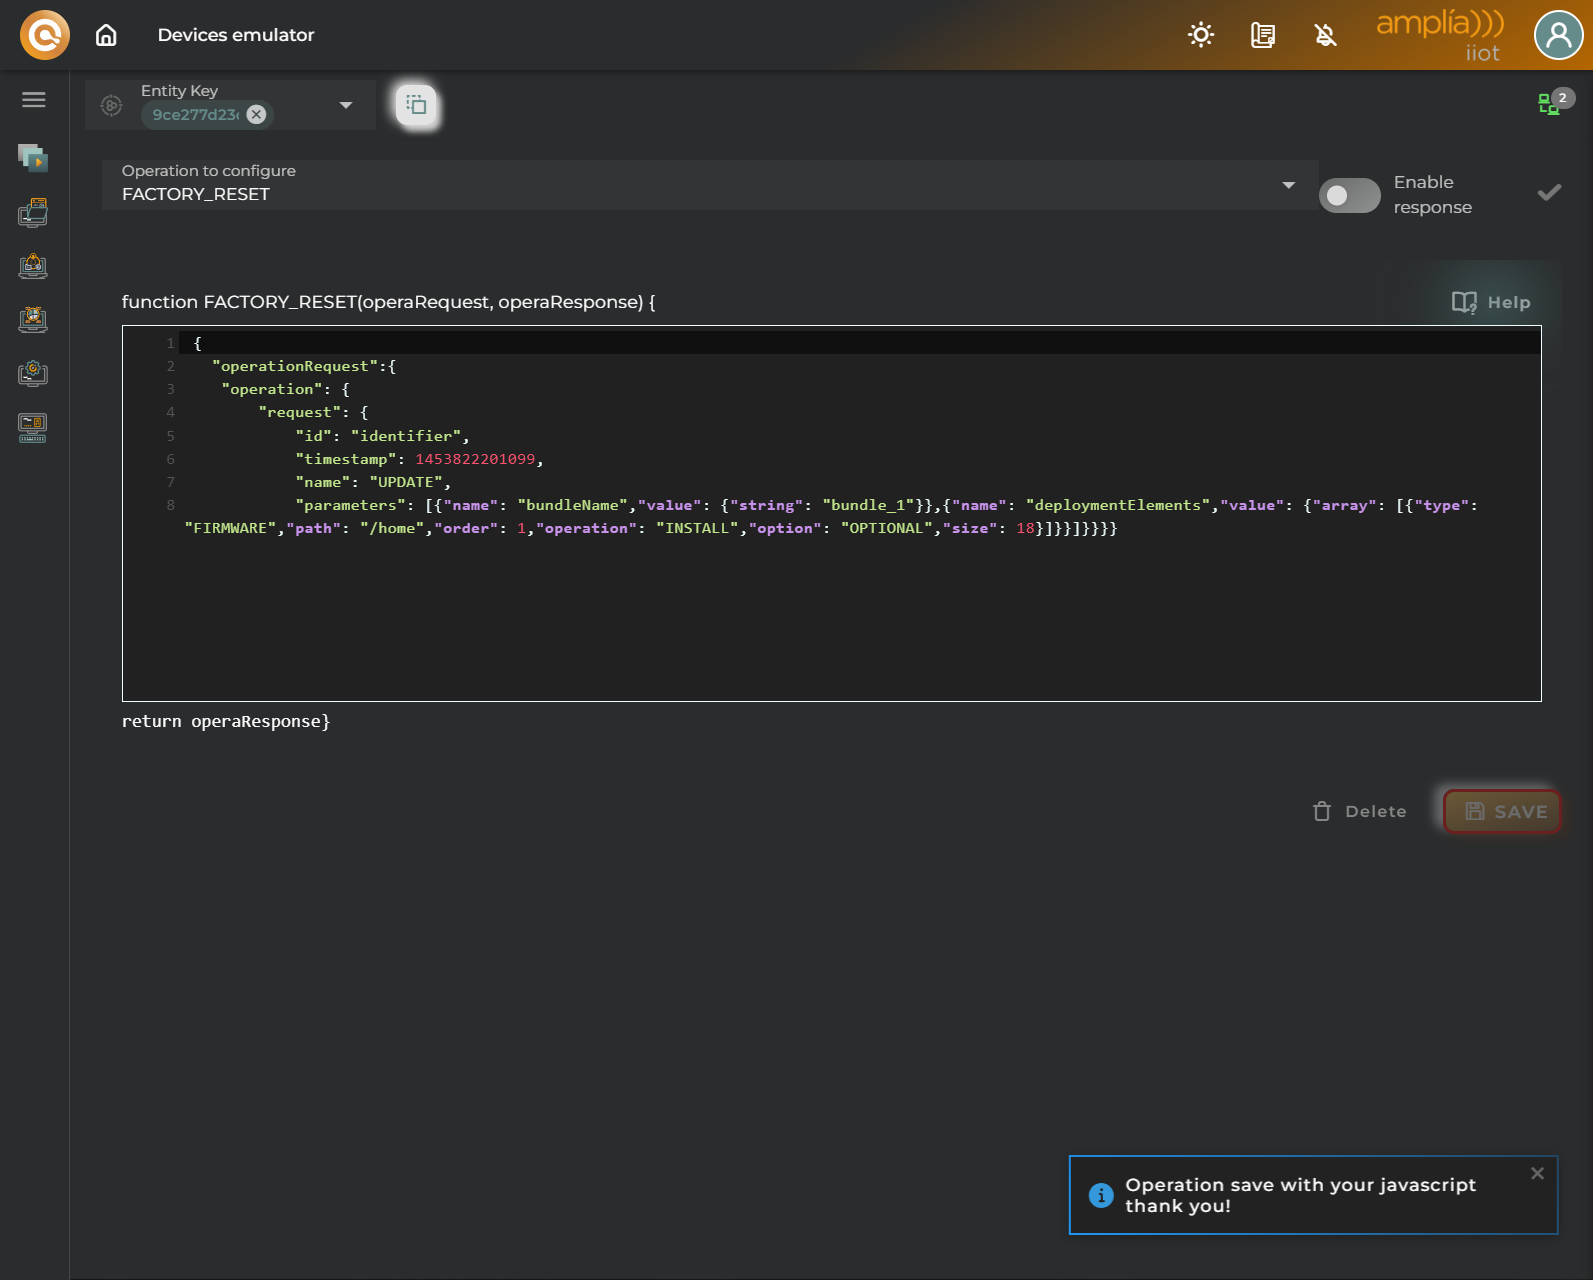
Task: Remove the 9ce277d23 entity key chip
Action: [257, 114]
